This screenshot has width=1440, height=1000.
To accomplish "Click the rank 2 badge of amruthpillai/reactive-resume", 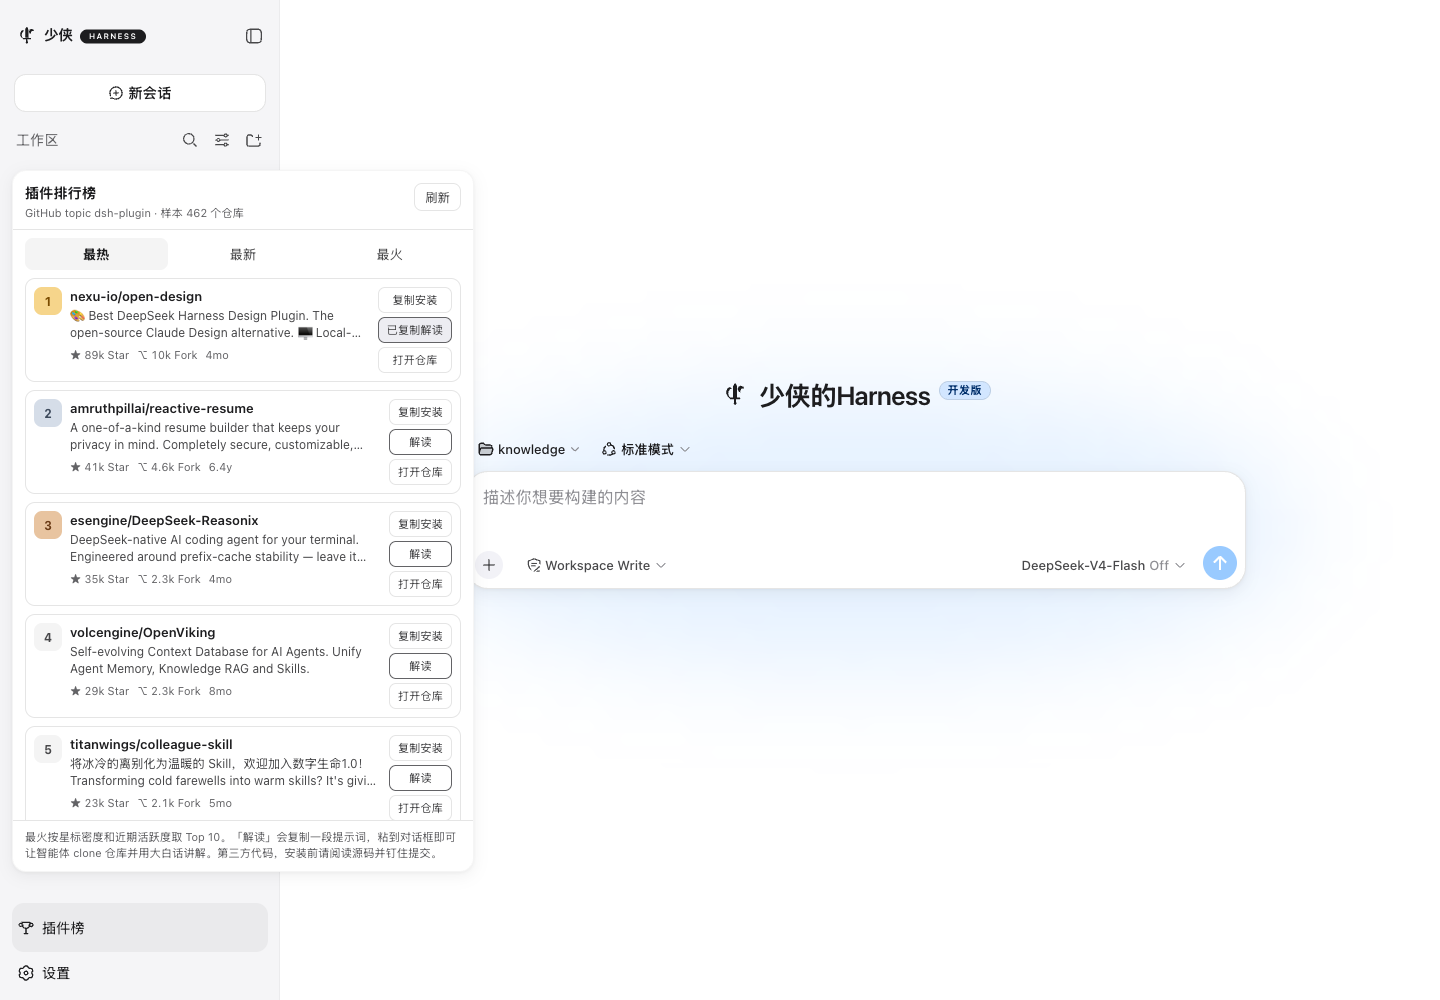I will click(x=48, y=413).
